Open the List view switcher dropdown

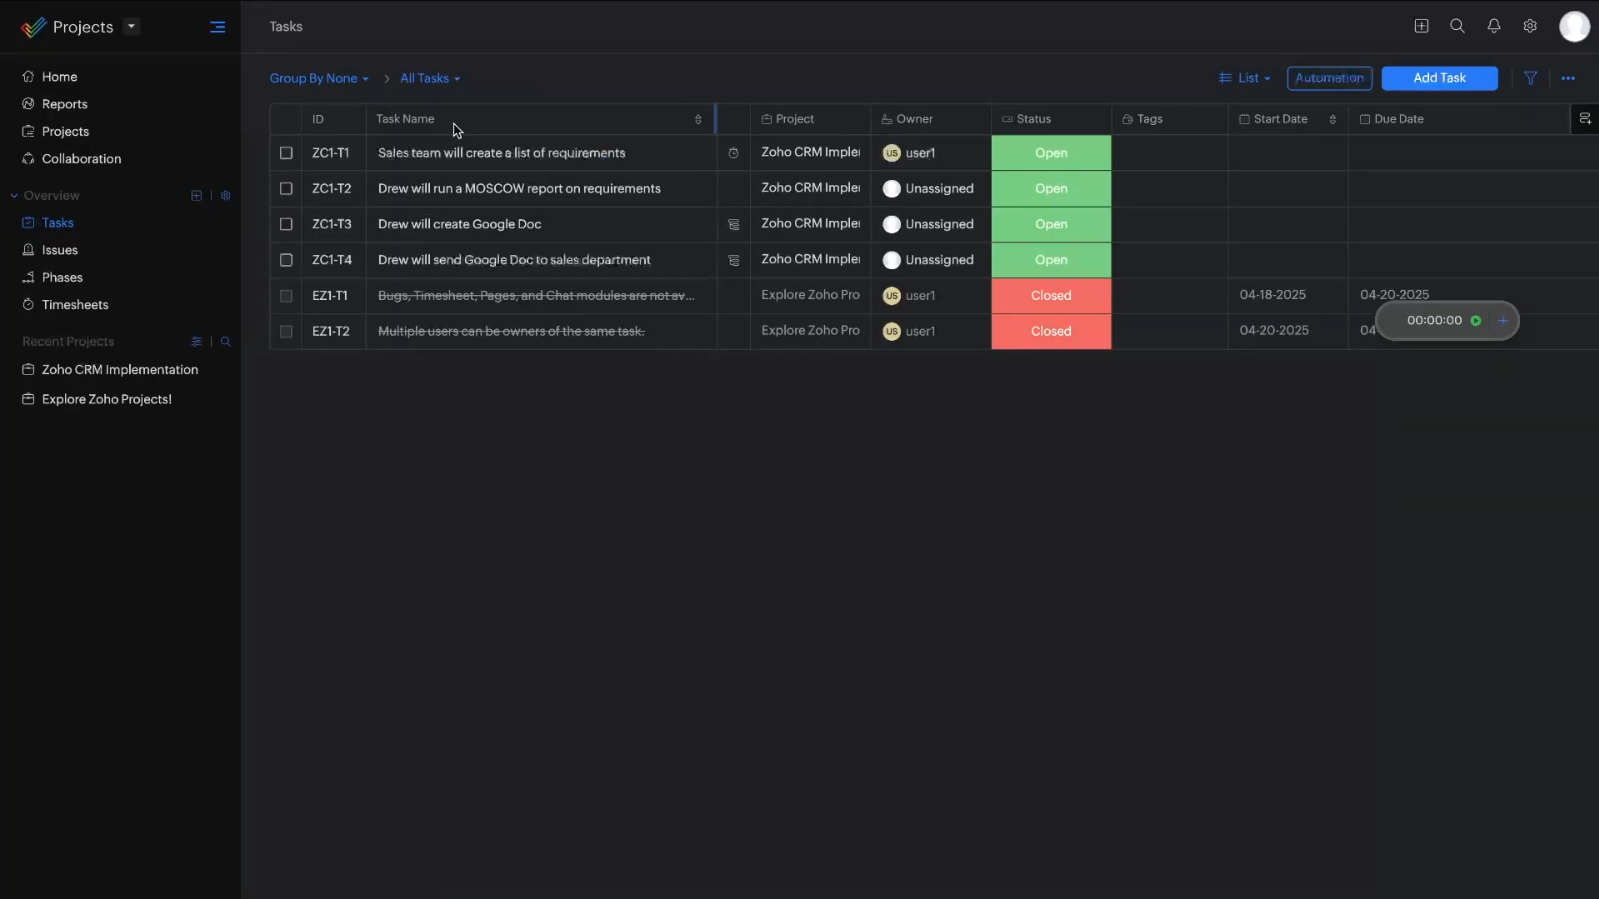1245,78
